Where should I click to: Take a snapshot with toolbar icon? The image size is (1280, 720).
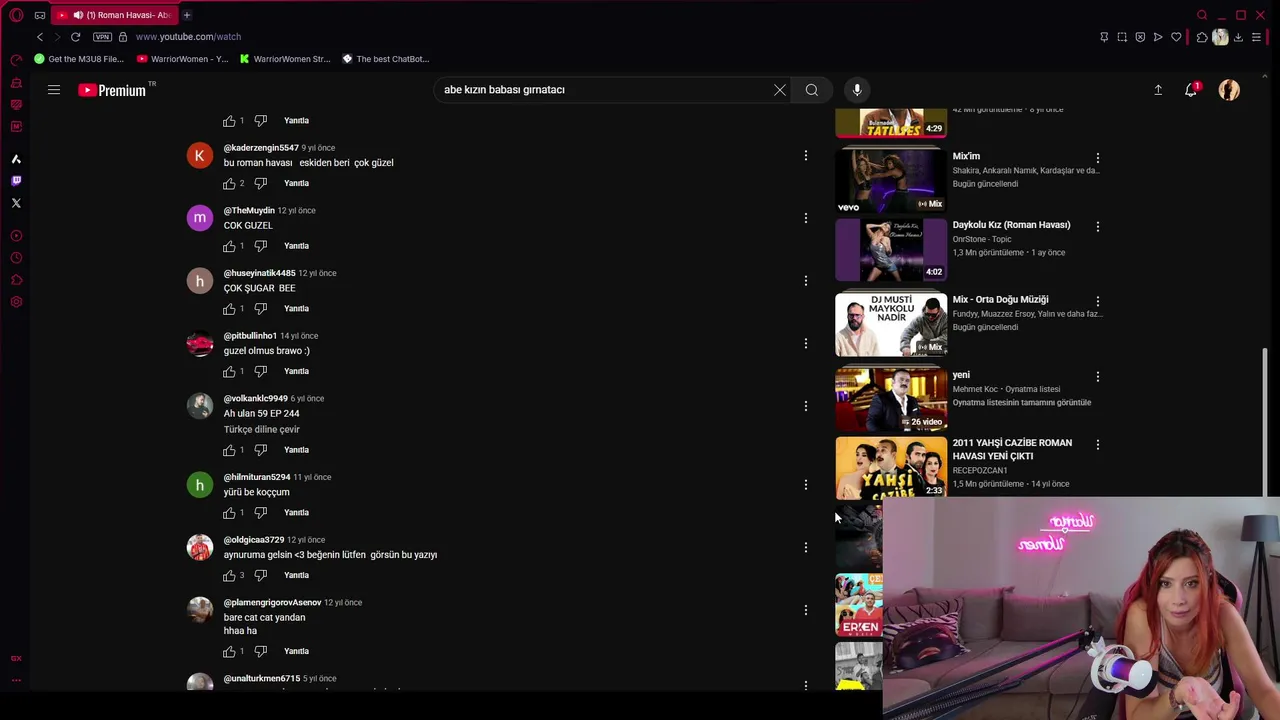1122,37
